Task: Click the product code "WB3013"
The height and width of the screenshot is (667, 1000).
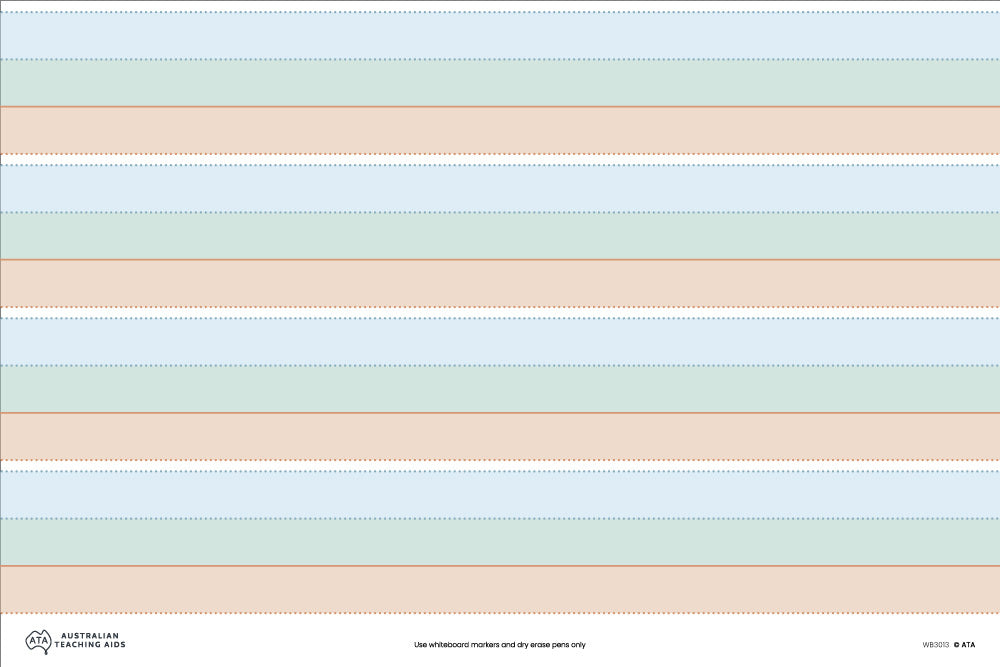Action: coord(936,645)
